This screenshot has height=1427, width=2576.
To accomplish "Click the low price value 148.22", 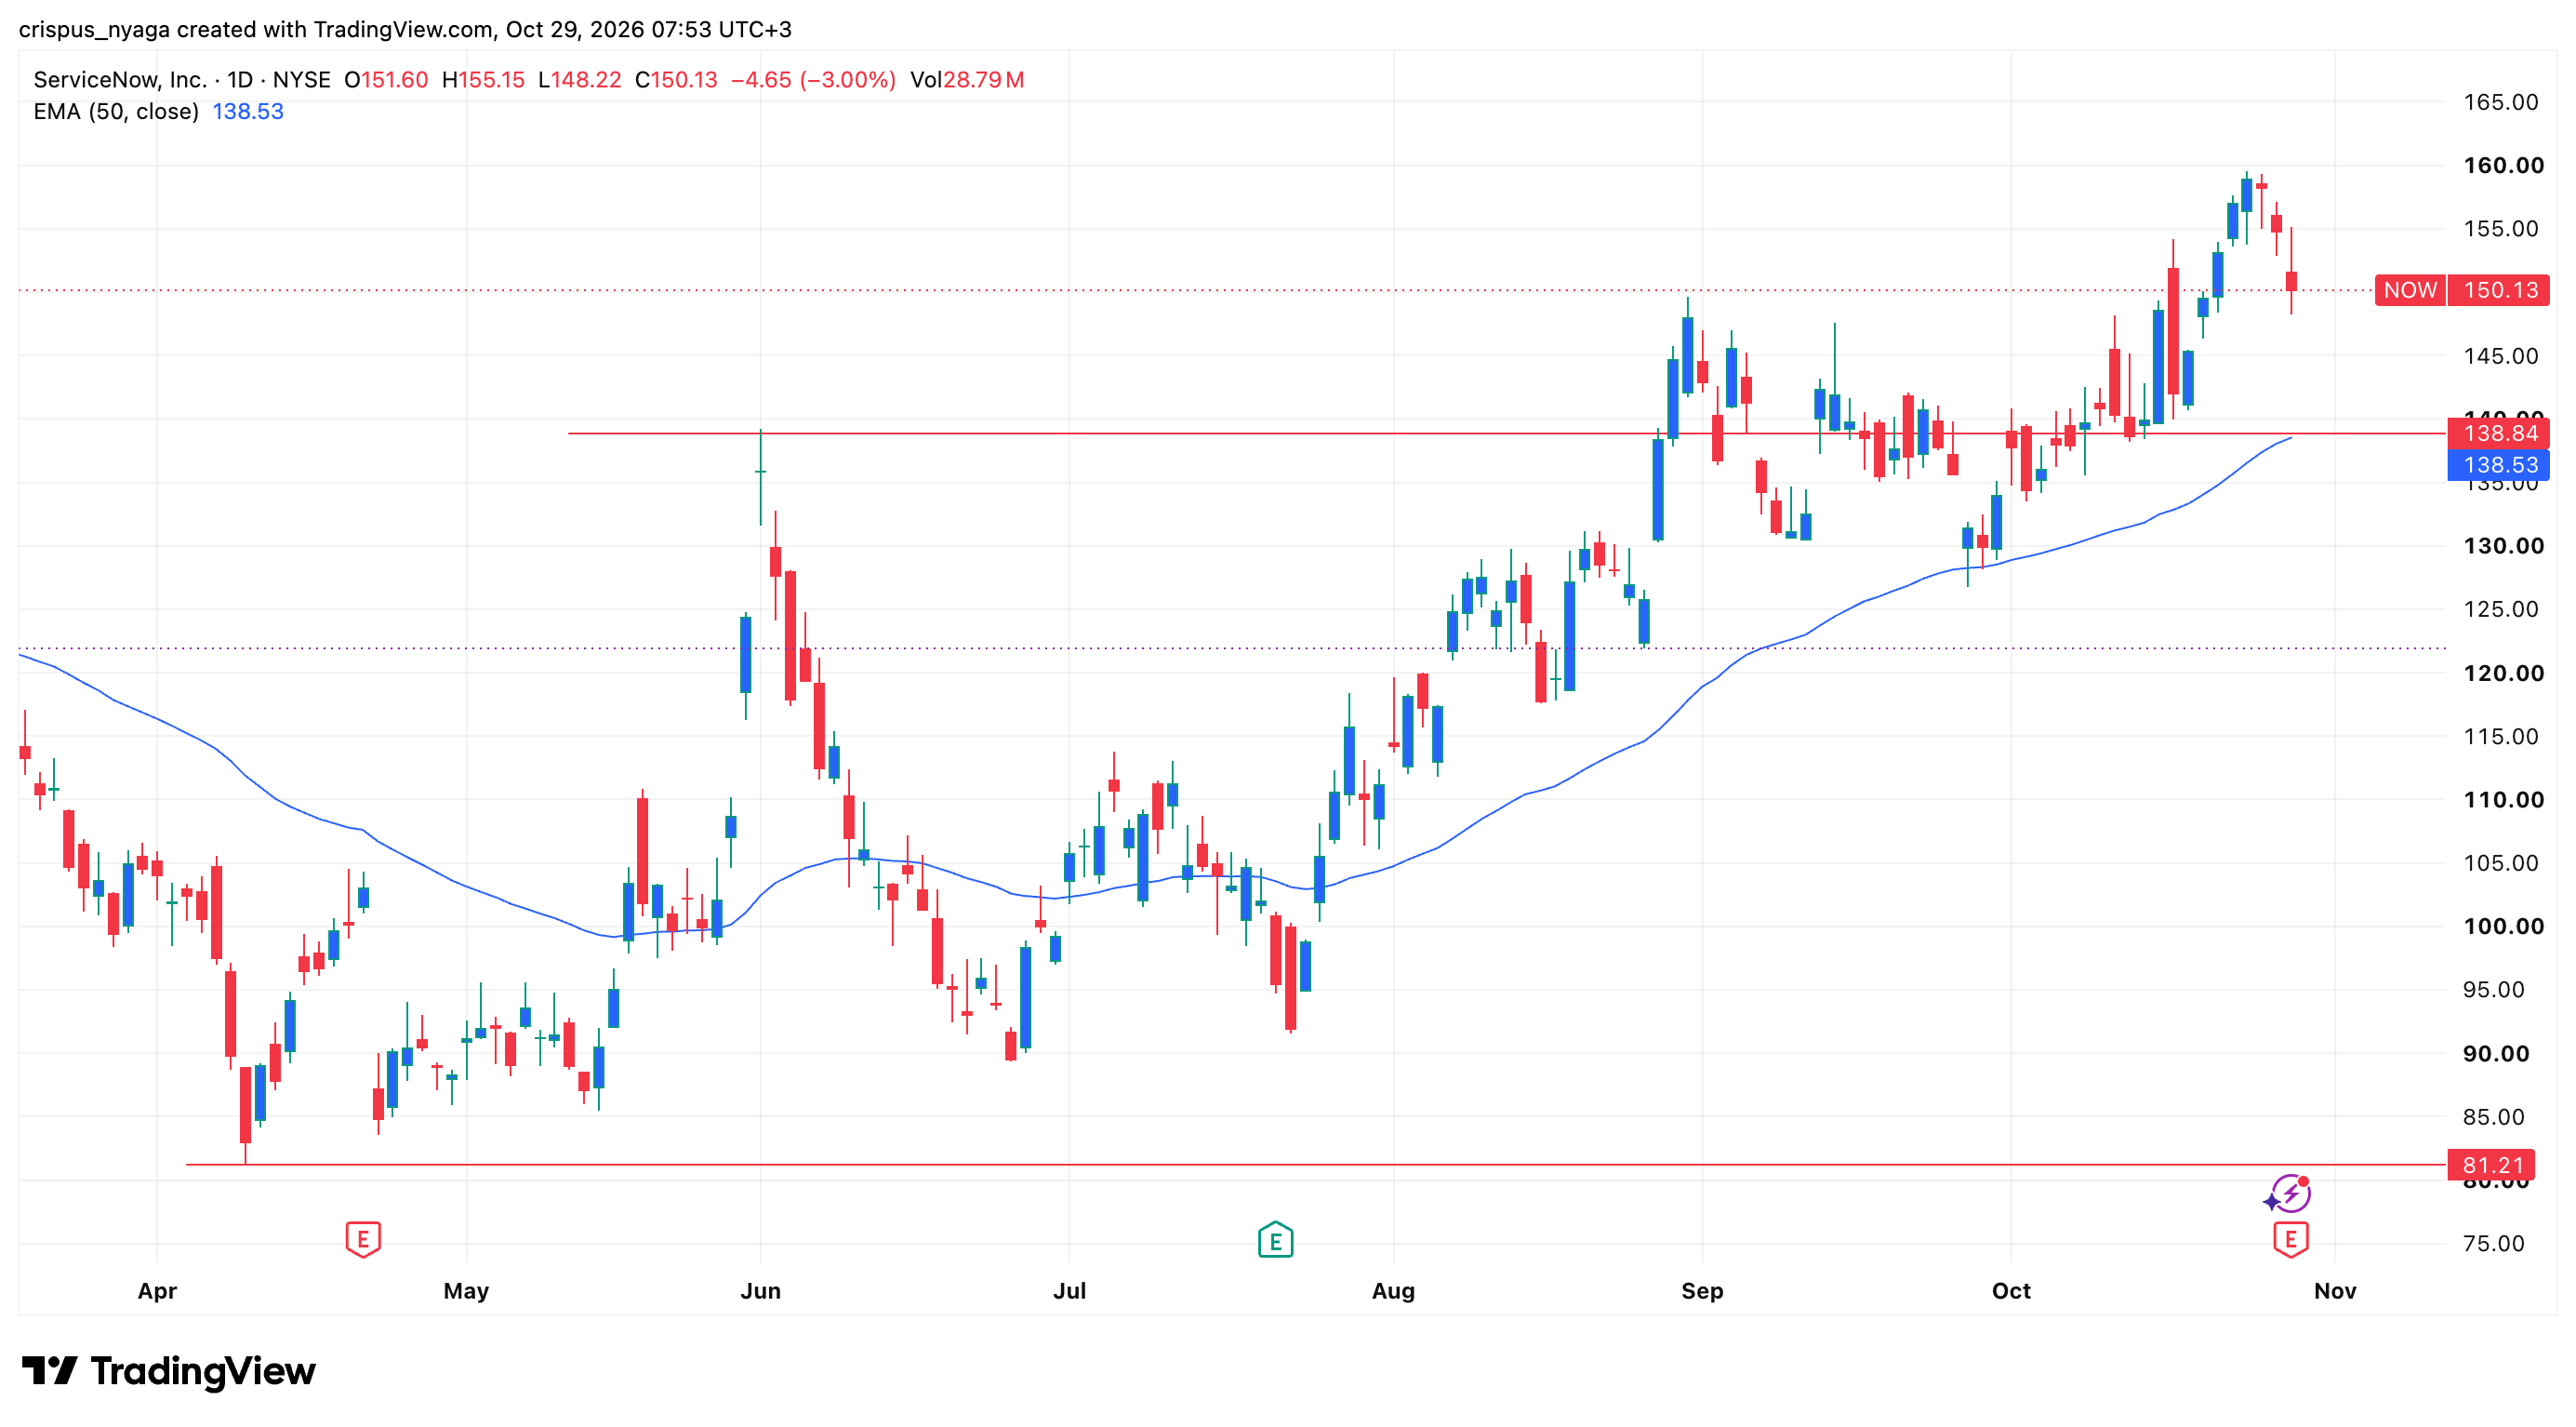I will tap(586, 80).
